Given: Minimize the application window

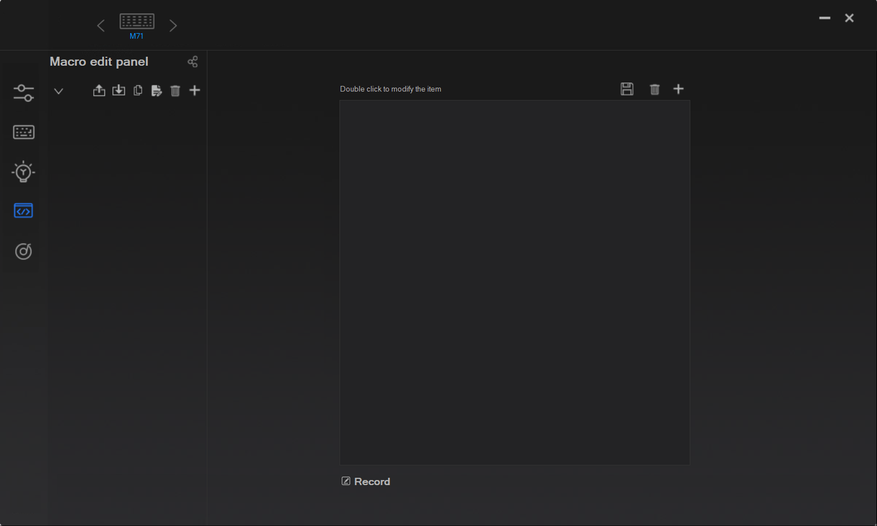Looking at the screenshot, I should (x=824, y=18).
